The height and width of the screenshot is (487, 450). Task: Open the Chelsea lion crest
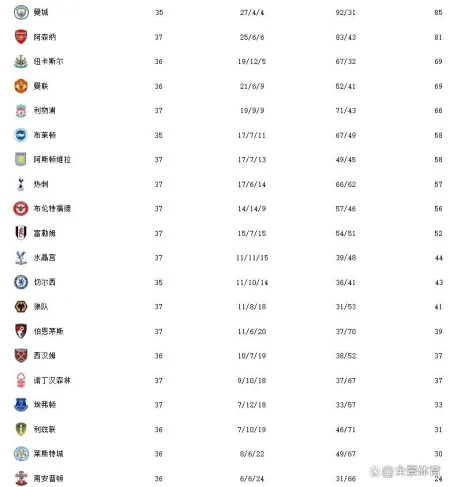pyautogui.click(x=21, y=282)
